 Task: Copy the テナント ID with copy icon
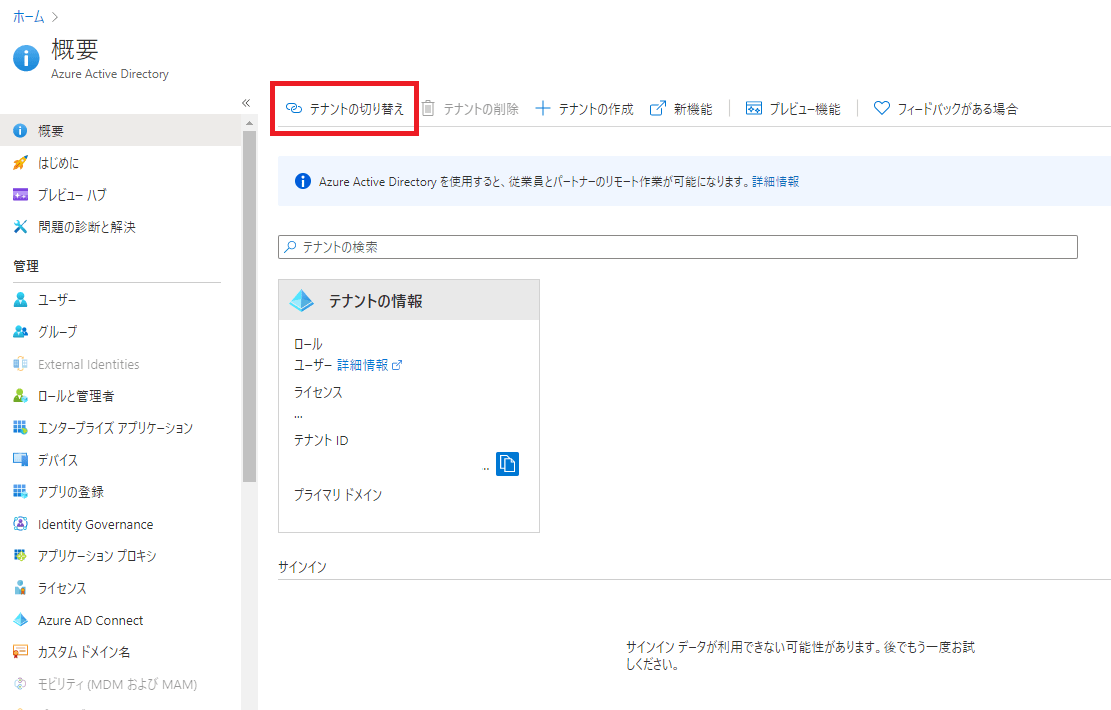pyautogui.click(x=507, y=464)
